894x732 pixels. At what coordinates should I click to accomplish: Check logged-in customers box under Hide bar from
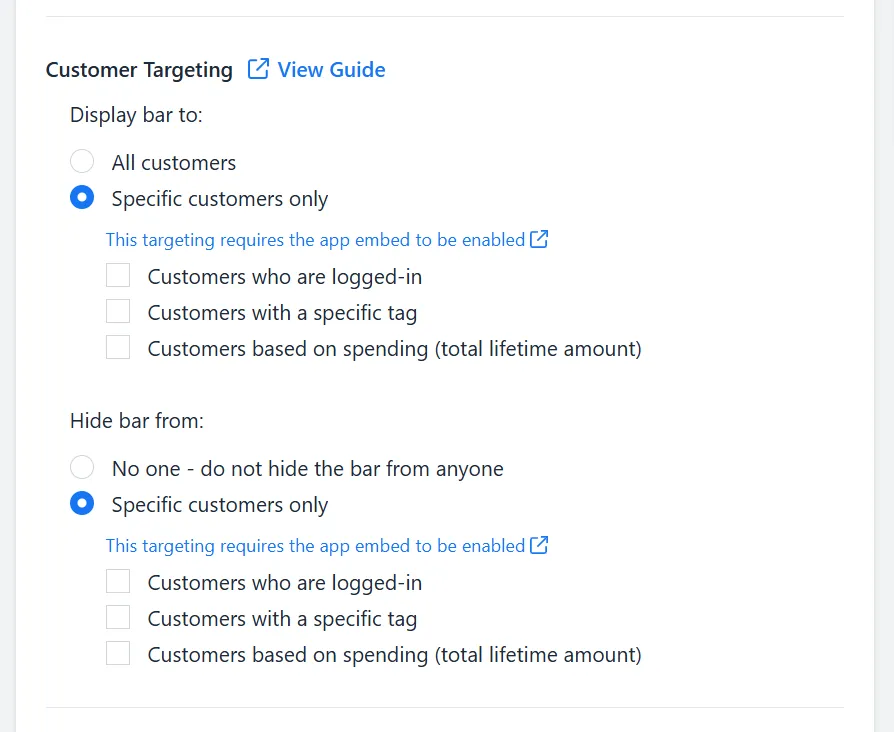click(118, 581)
